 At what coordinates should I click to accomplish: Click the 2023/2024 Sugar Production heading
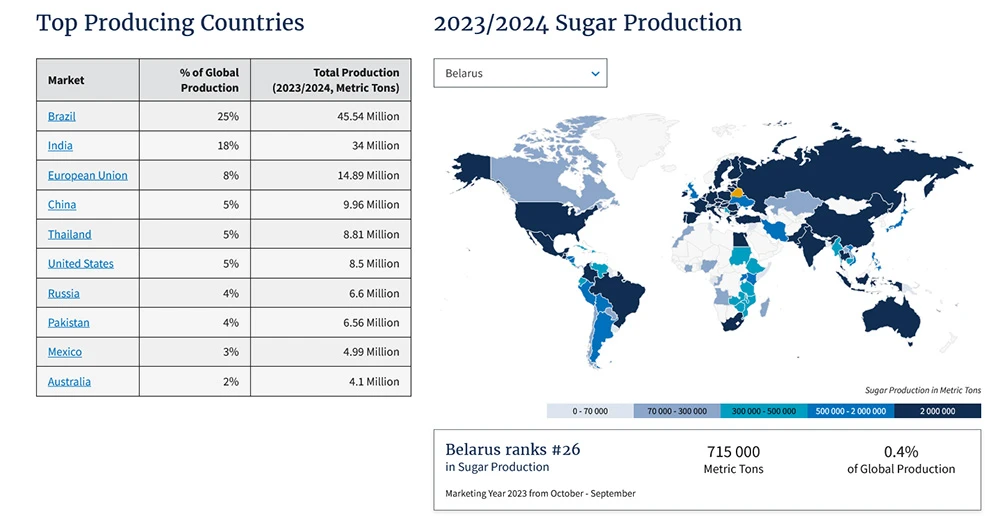click(x=587, y=23)
